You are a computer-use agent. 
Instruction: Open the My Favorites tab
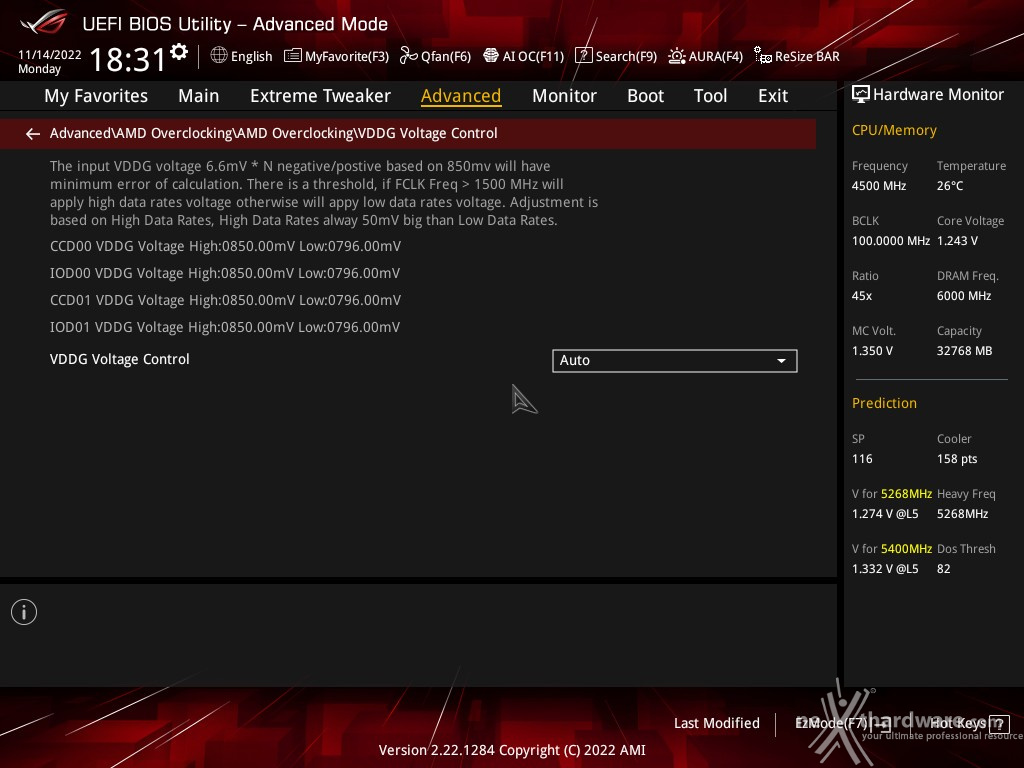(x=96, y=96)
